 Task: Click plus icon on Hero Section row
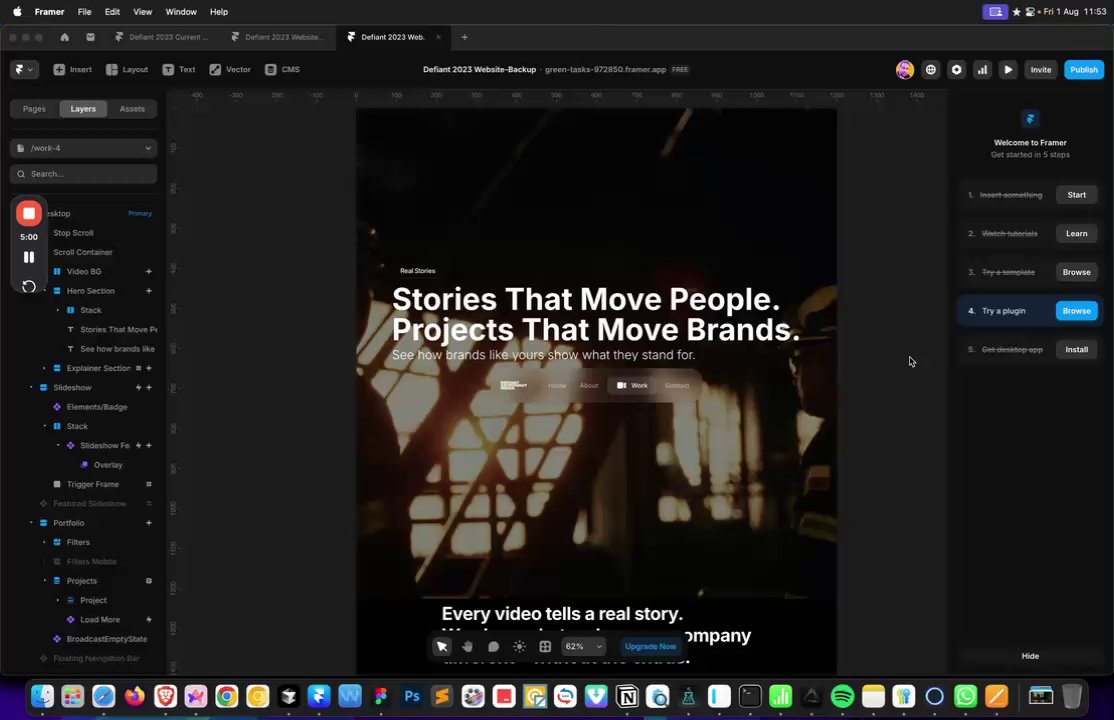(x=148, y=291)
